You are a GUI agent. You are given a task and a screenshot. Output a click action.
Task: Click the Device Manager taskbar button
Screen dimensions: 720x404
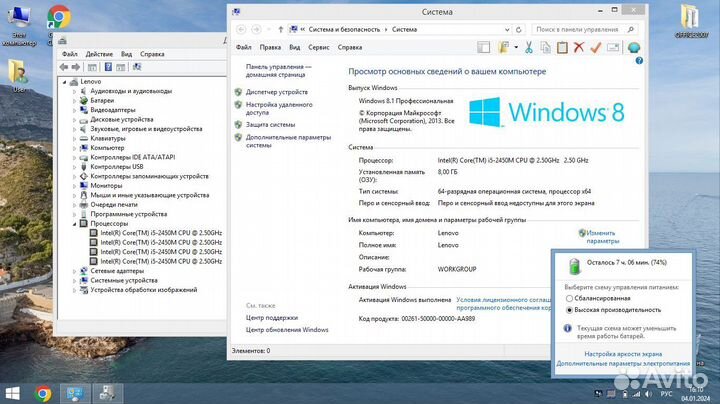107,393
